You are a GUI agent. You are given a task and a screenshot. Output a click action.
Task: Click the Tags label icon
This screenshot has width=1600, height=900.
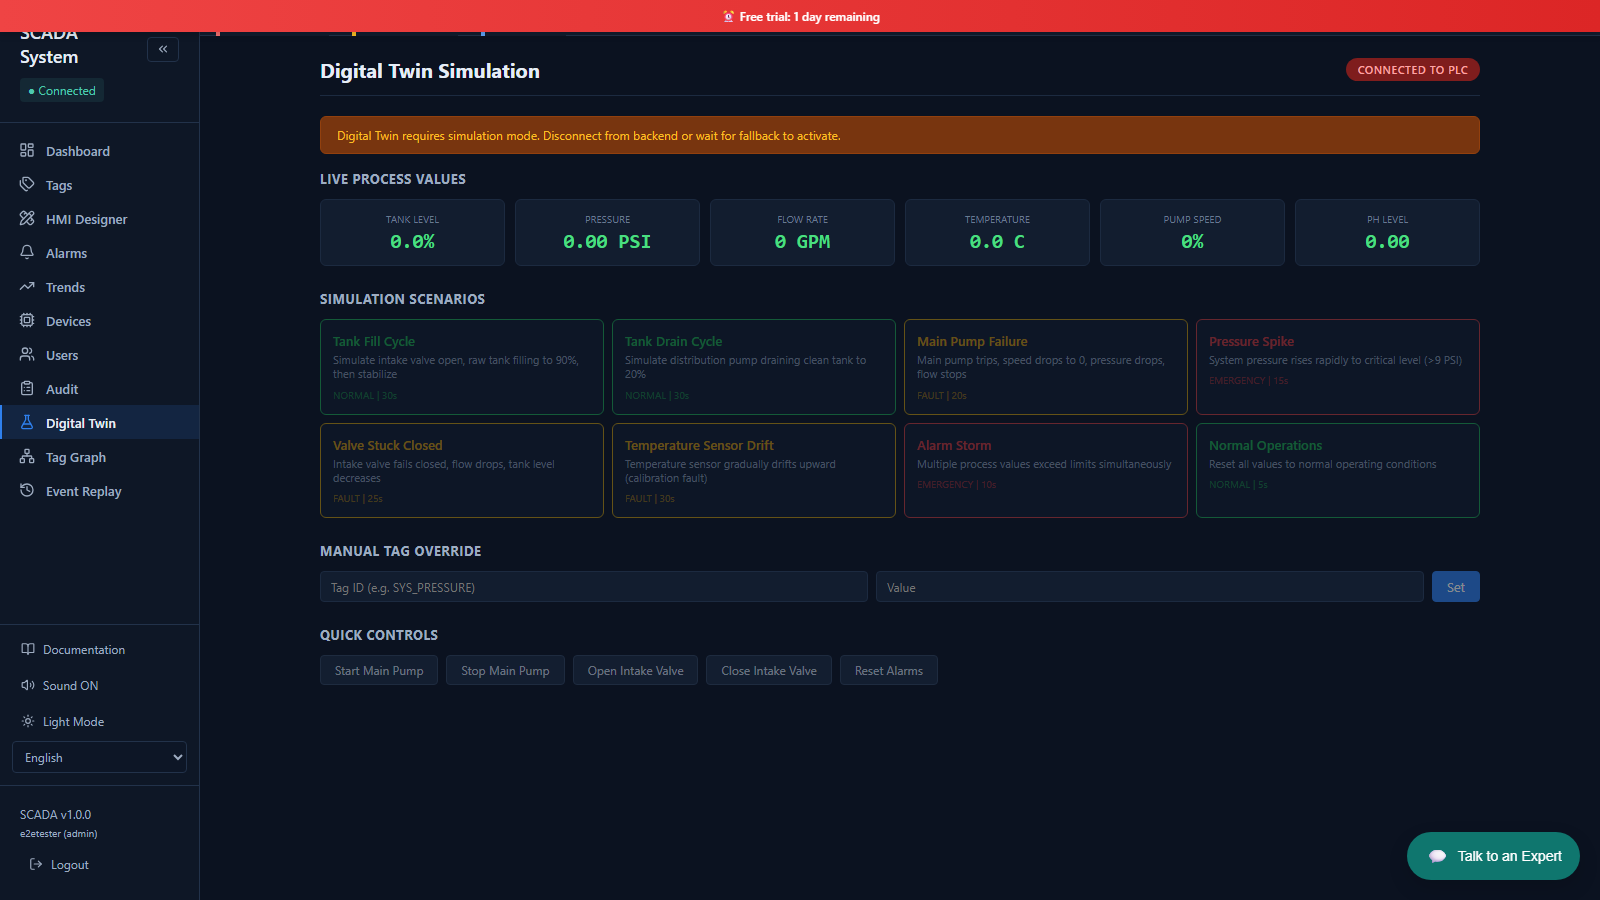pos(27,184)
